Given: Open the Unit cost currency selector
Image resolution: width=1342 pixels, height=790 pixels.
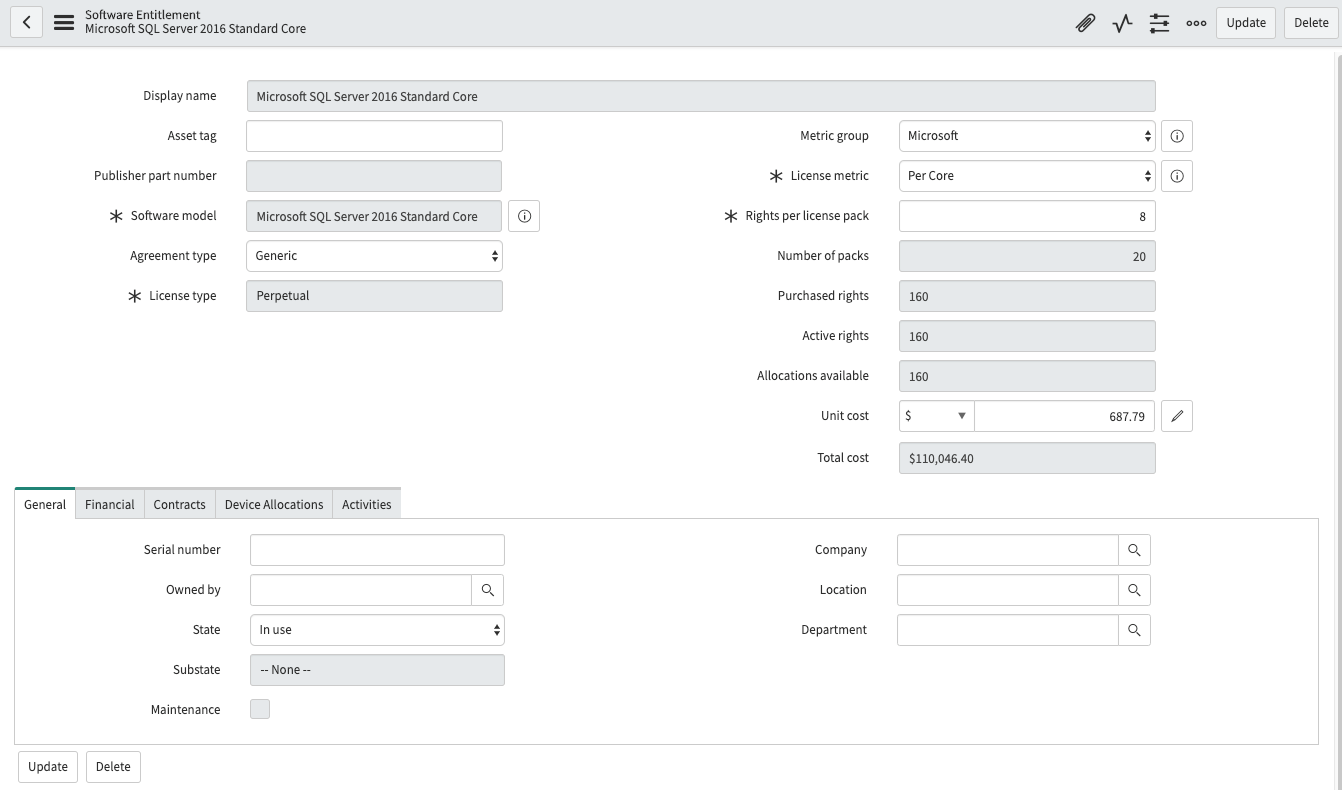Looking at the screenshot, I should (x=936, y=416).
